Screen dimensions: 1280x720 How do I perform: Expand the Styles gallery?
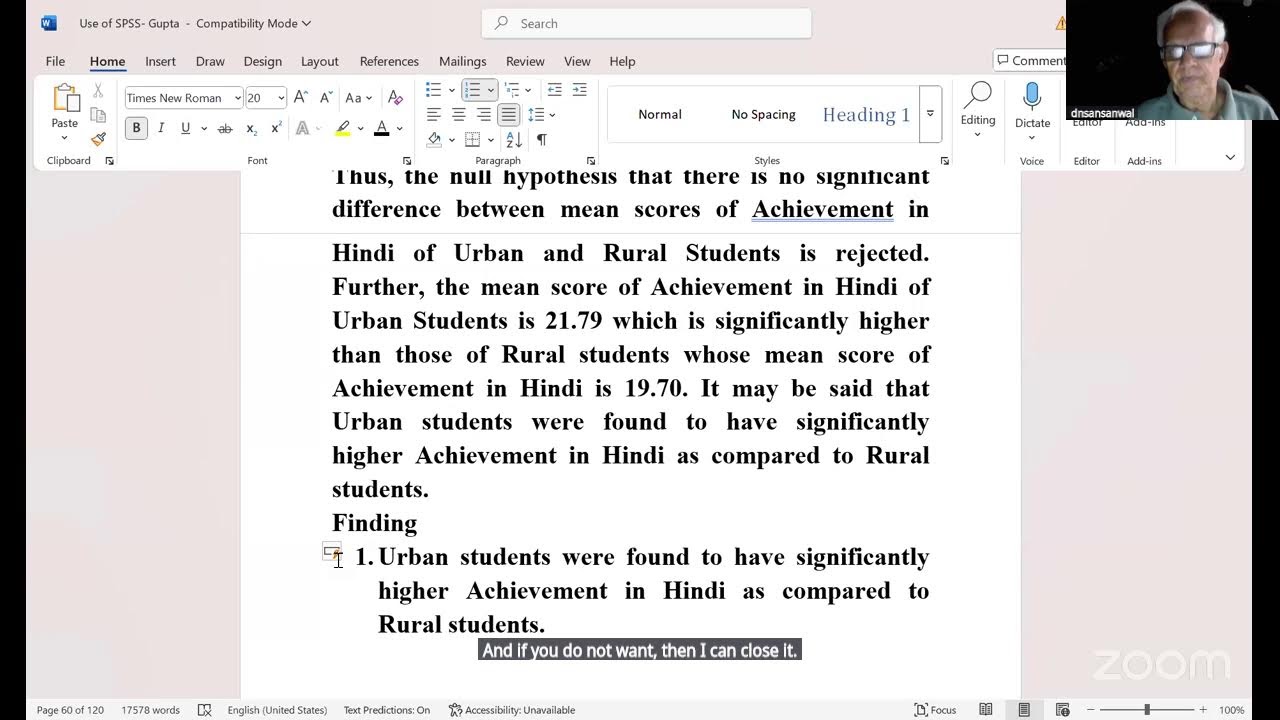(x=930, y=114)
